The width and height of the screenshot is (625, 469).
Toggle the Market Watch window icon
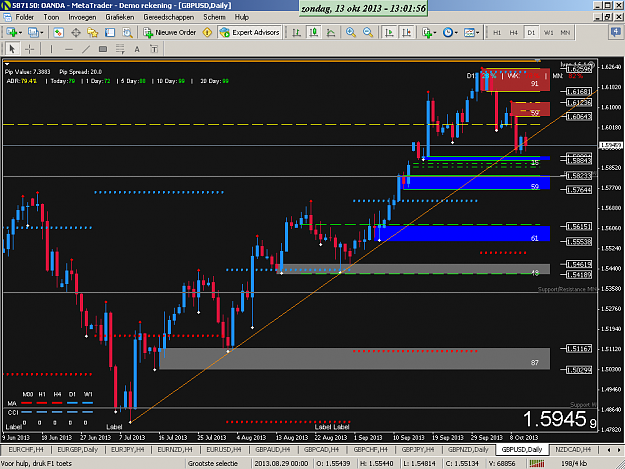(58, 32)
